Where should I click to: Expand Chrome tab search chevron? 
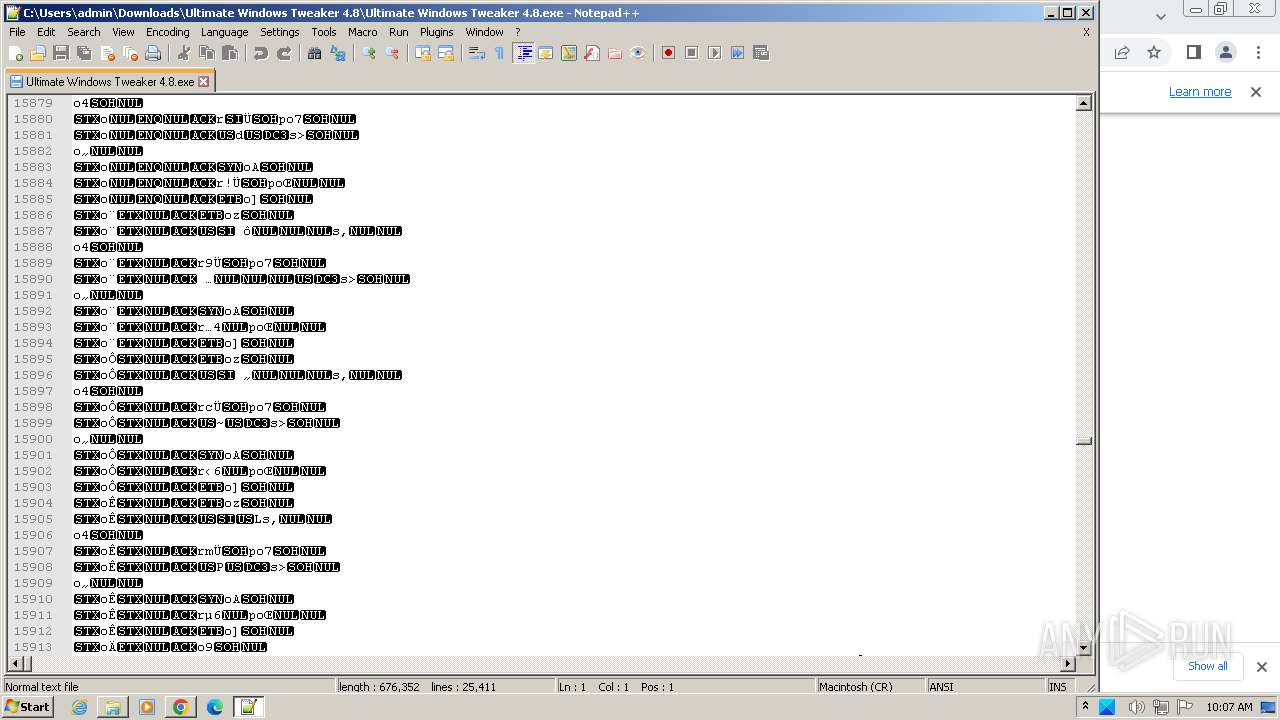(1161, 16)
